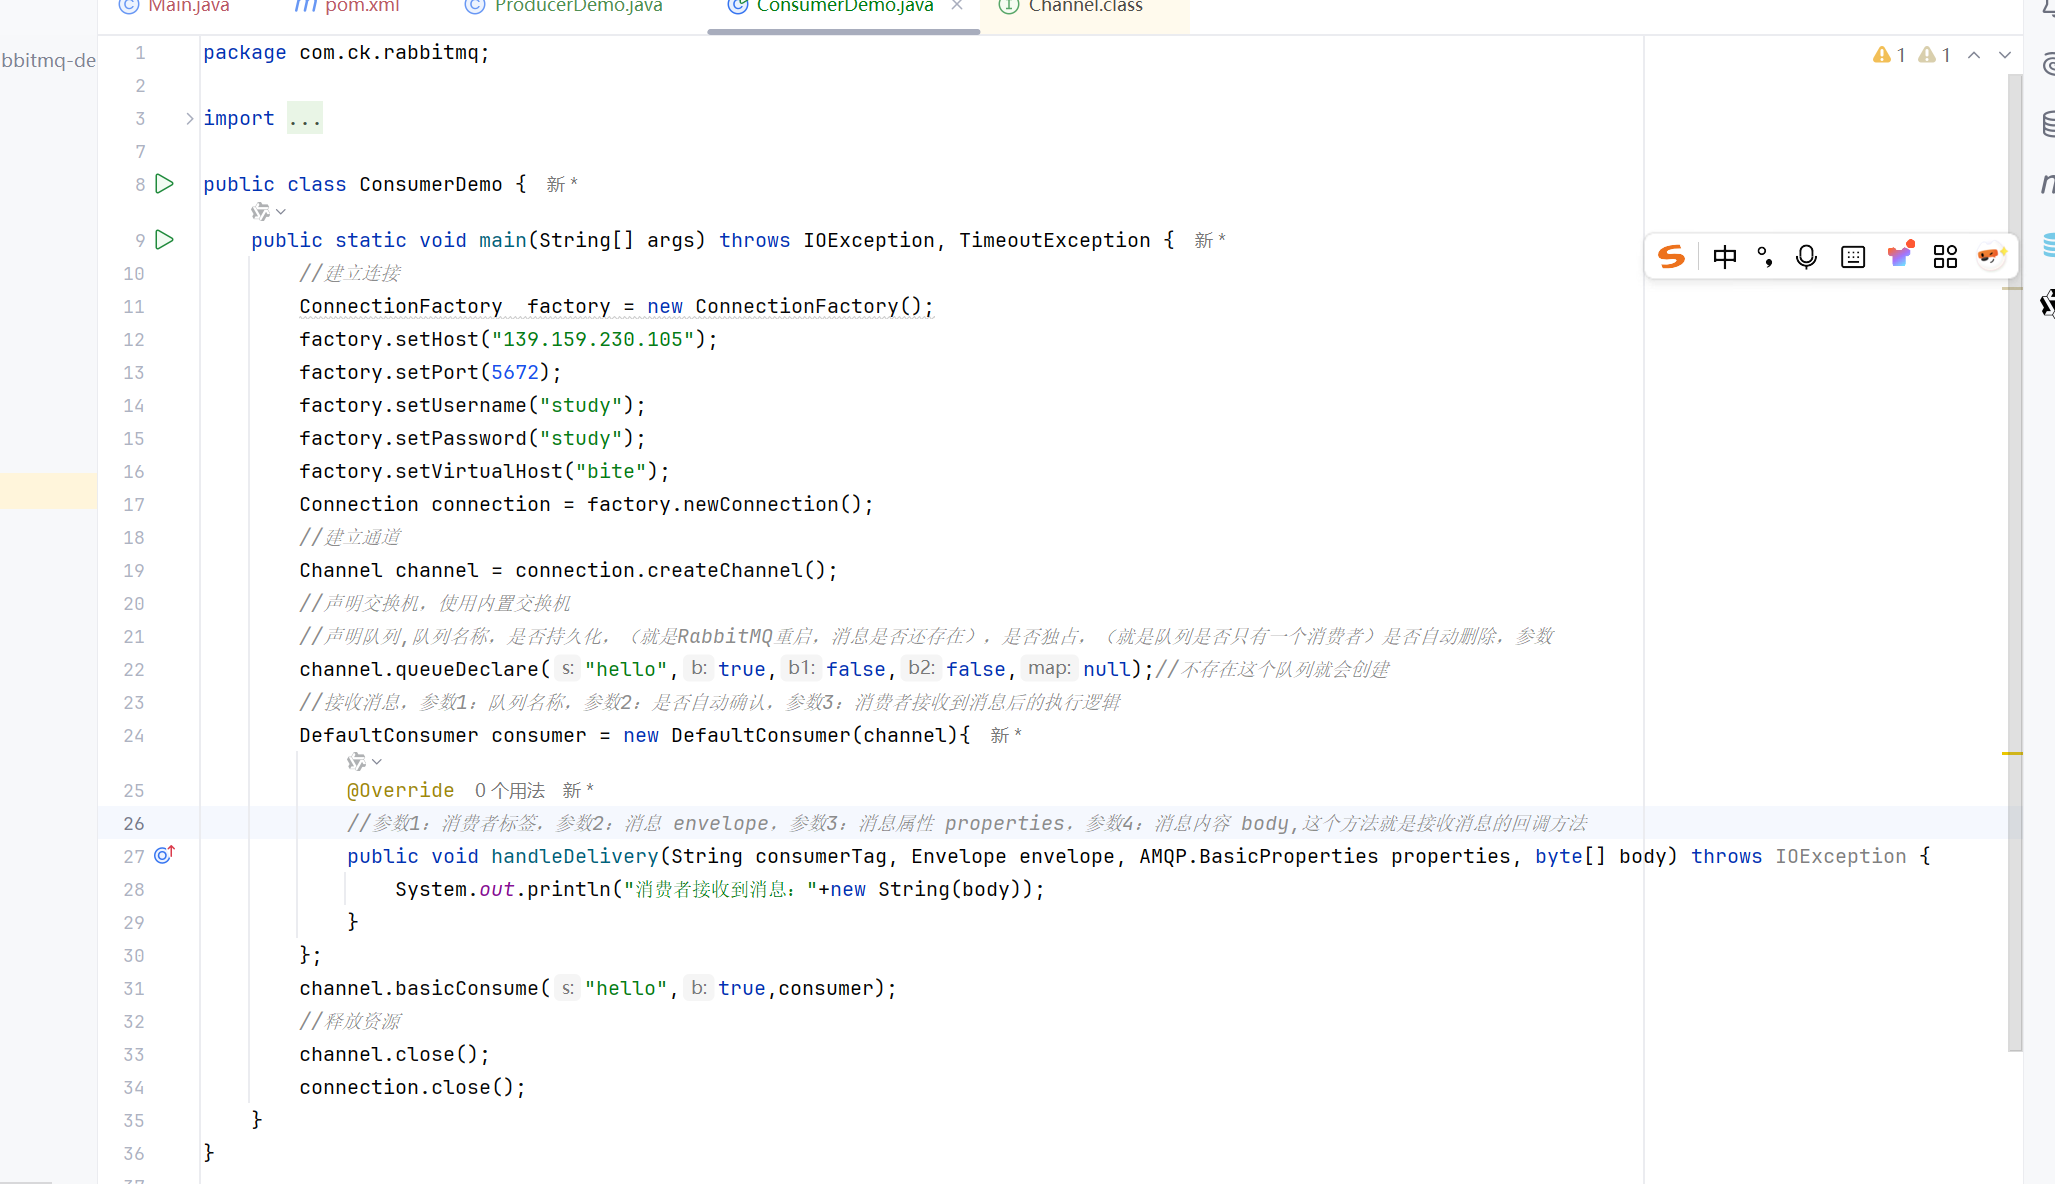The image size is (2055, 1184).
Task: Switch to the Channel.class tab
Action: 1084,7
